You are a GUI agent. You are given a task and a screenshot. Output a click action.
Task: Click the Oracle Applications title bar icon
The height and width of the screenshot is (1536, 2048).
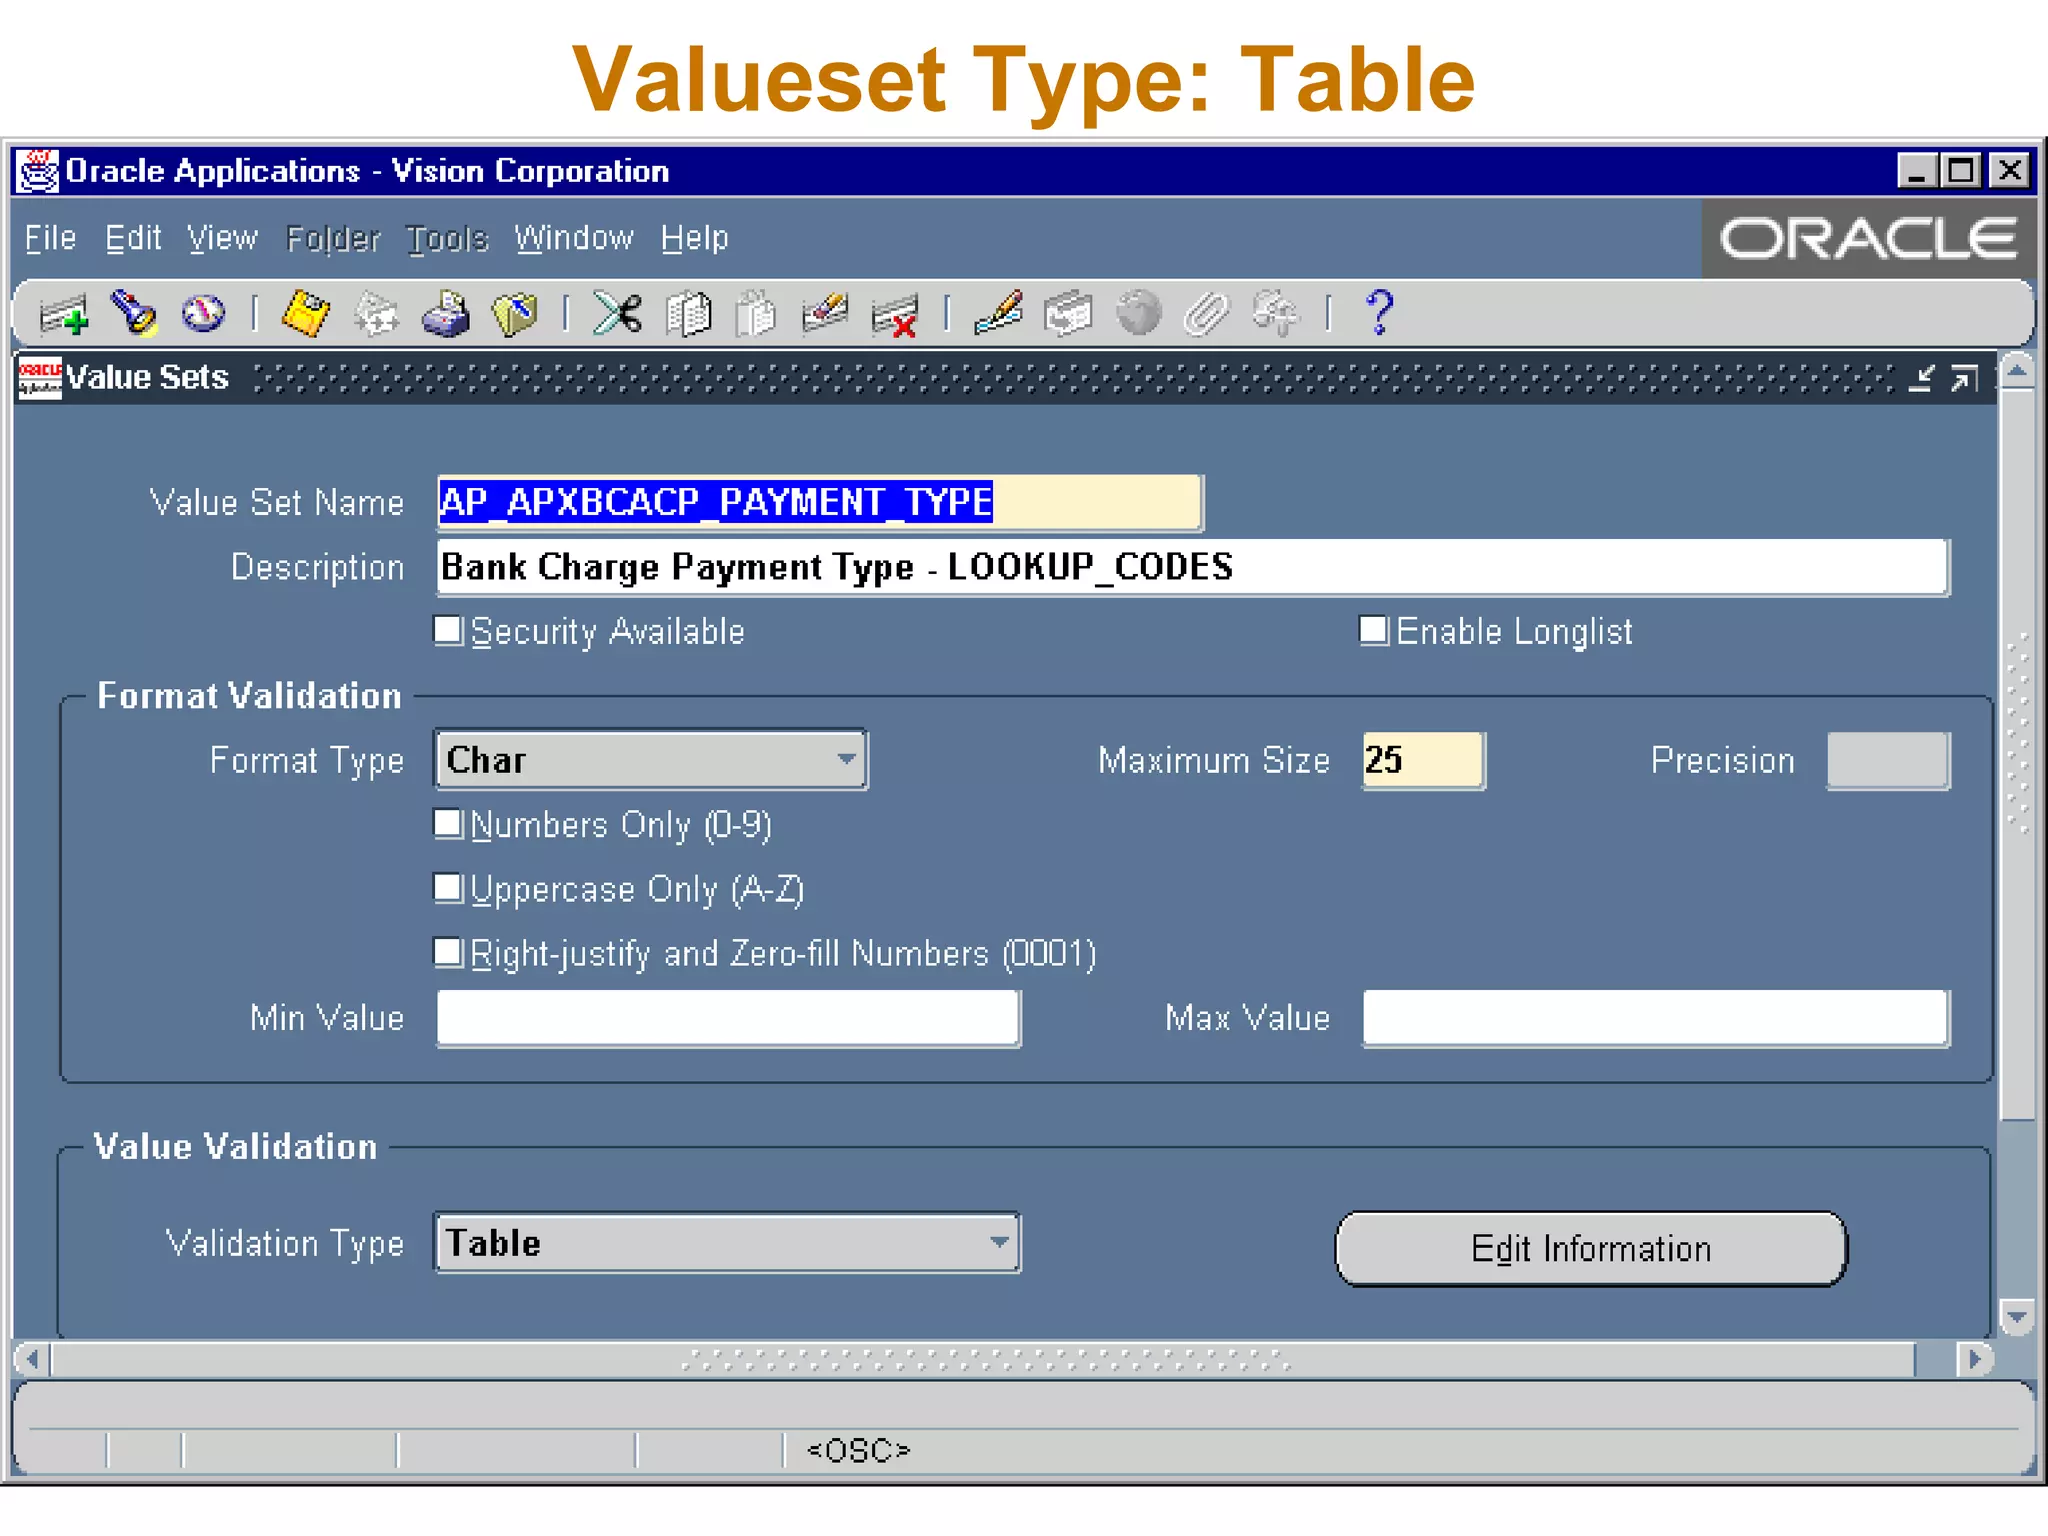(39, 171)
